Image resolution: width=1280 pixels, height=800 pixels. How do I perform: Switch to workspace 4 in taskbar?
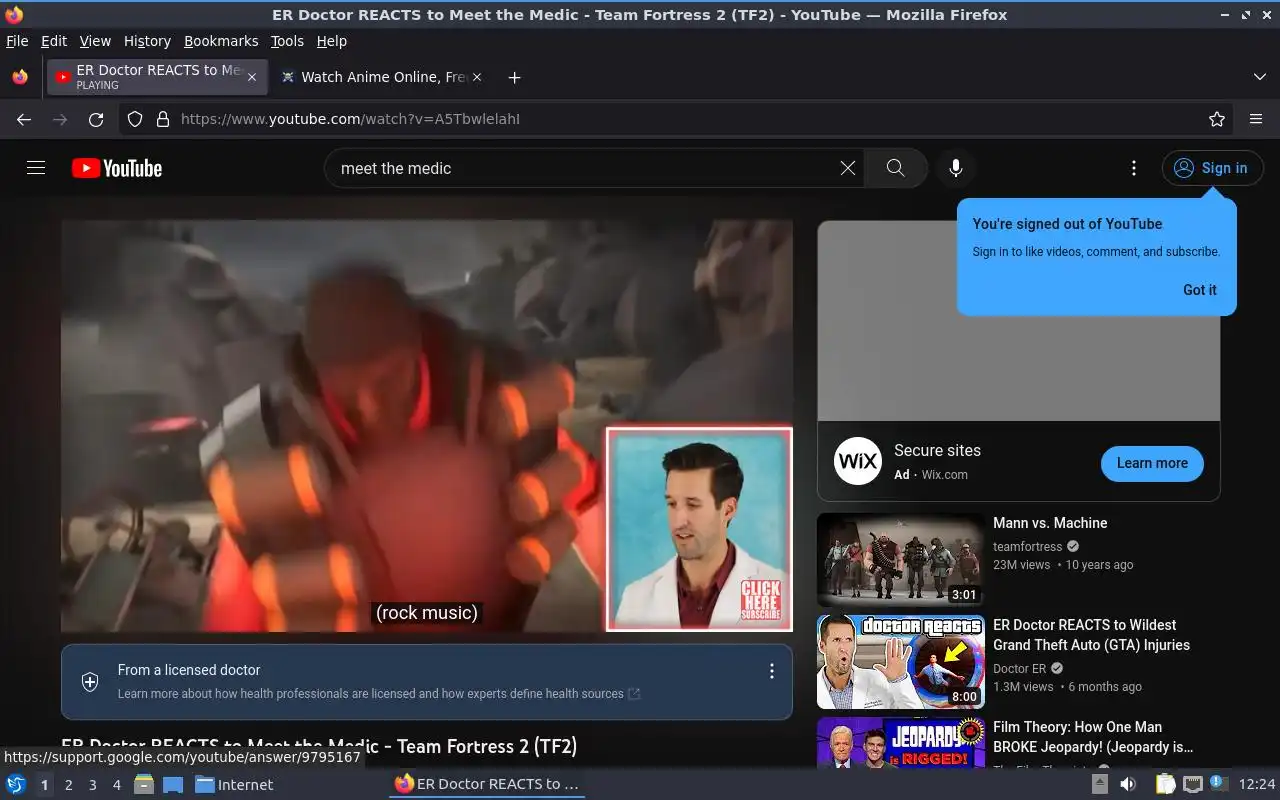pyautogui.click(x=117, y=785)
